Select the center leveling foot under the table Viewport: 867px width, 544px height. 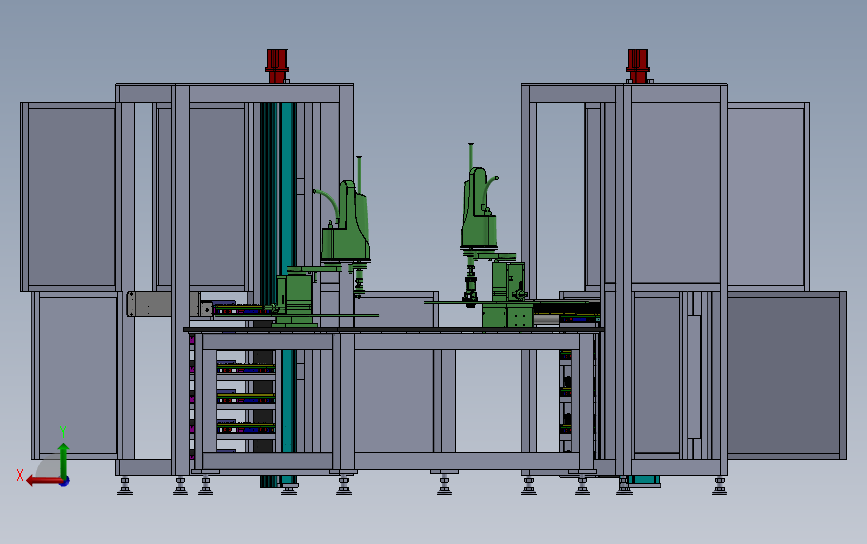(x=445, y=484)
